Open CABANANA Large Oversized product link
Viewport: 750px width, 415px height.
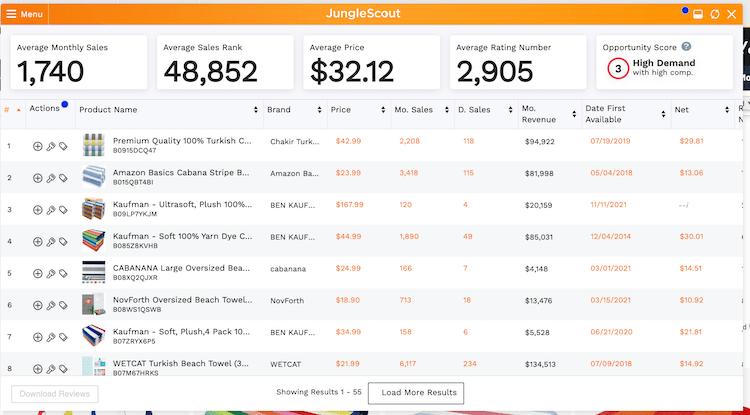click(x=181, y=268)
